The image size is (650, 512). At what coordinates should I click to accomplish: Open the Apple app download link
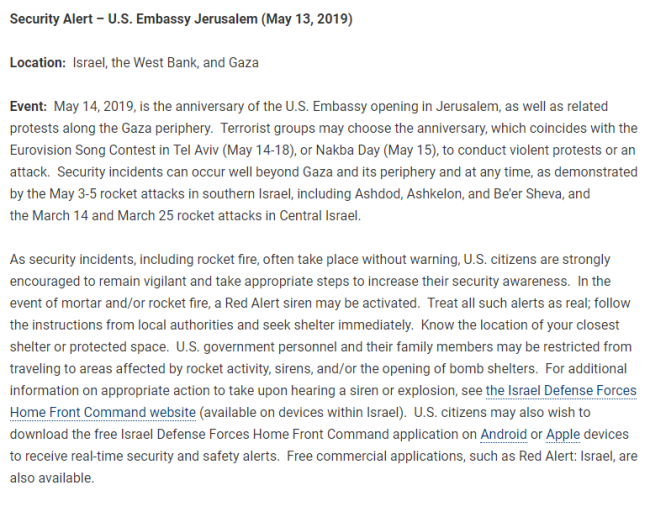coord(563,434)
